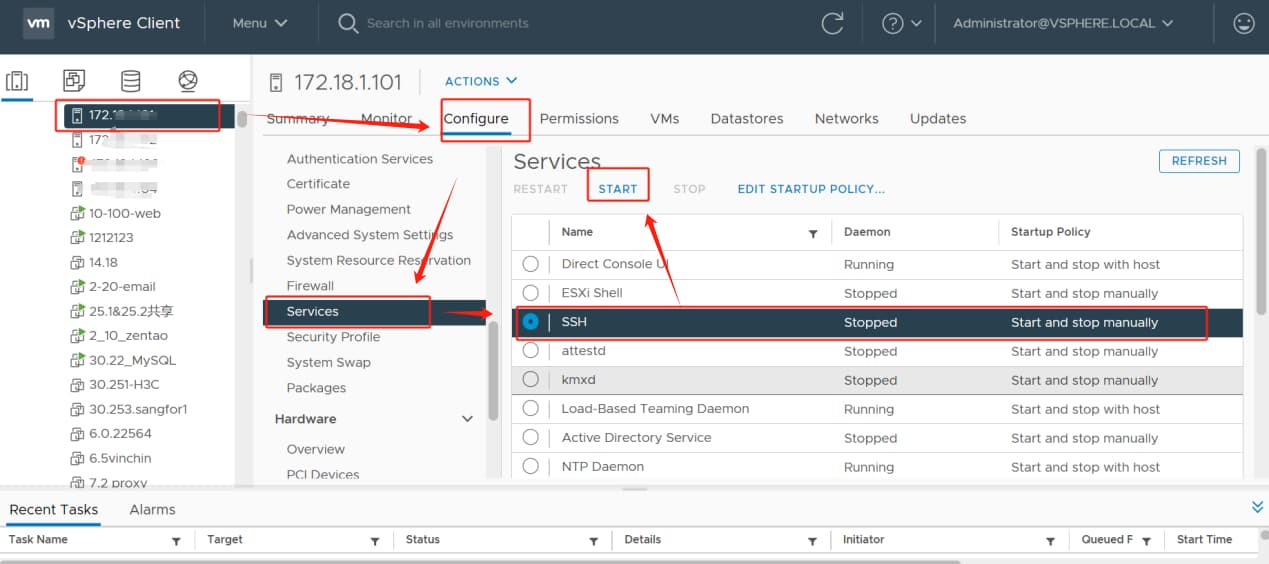Click the search magnifier icon
The image size is (1269, 564).
pos(348,23)
